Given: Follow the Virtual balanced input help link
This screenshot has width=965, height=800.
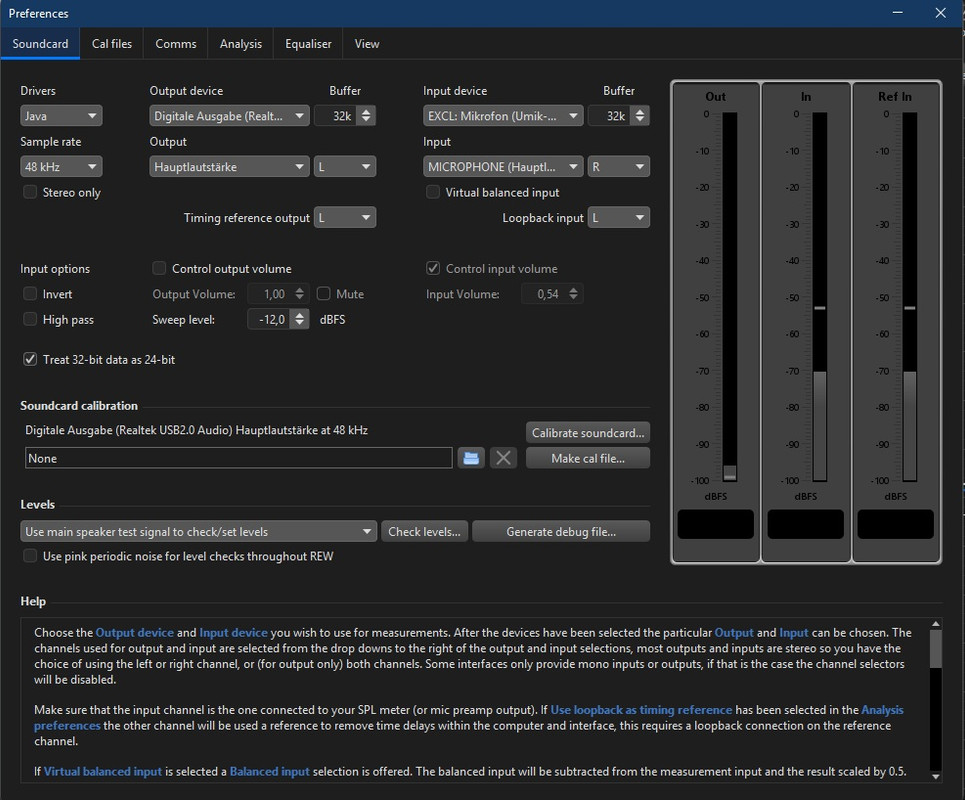Looking at the screenshot, I should [103, 771].
